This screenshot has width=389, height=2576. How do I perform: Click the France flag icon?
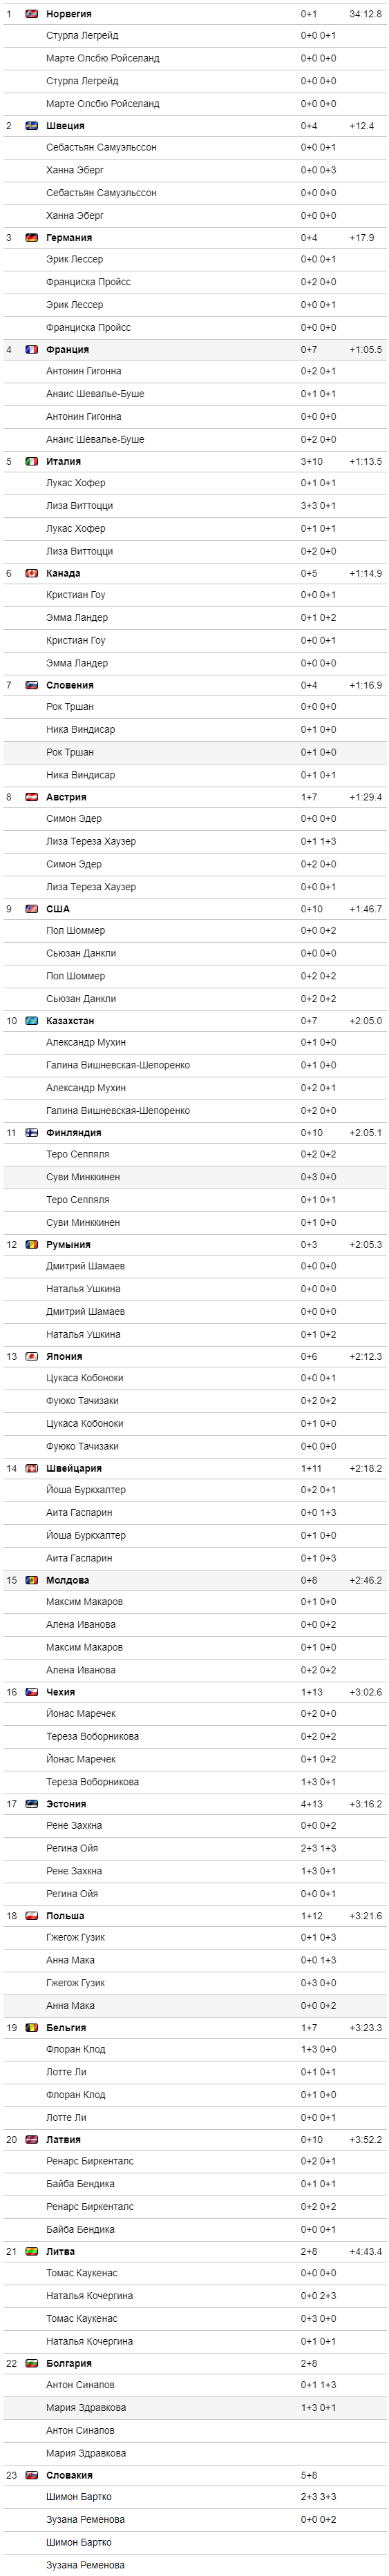31,350
